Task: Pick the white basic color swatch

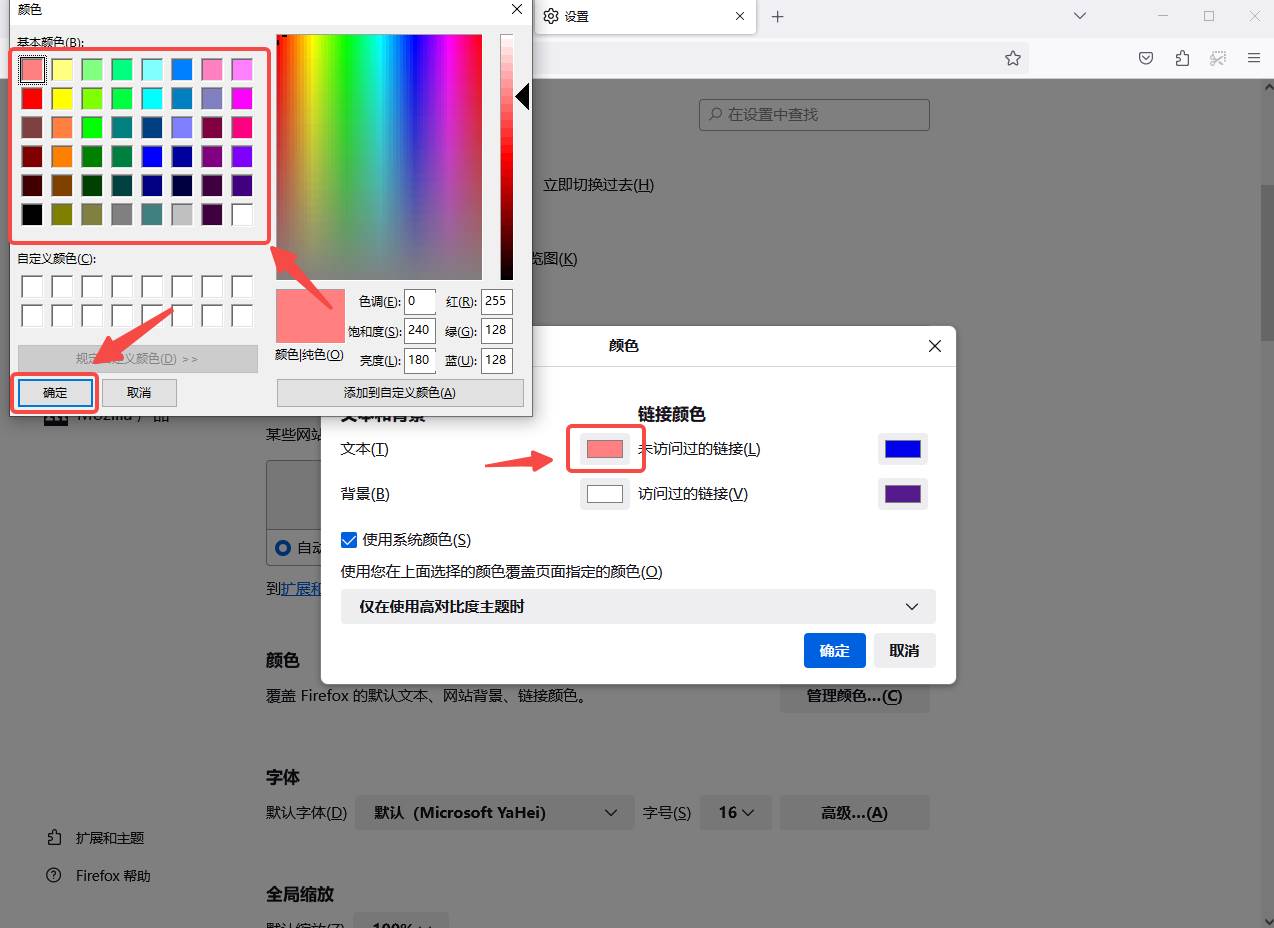Action: (242, 214)
